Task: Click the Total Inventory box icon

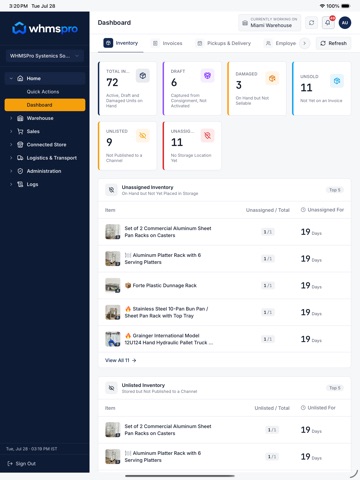Action: [143, 76]
